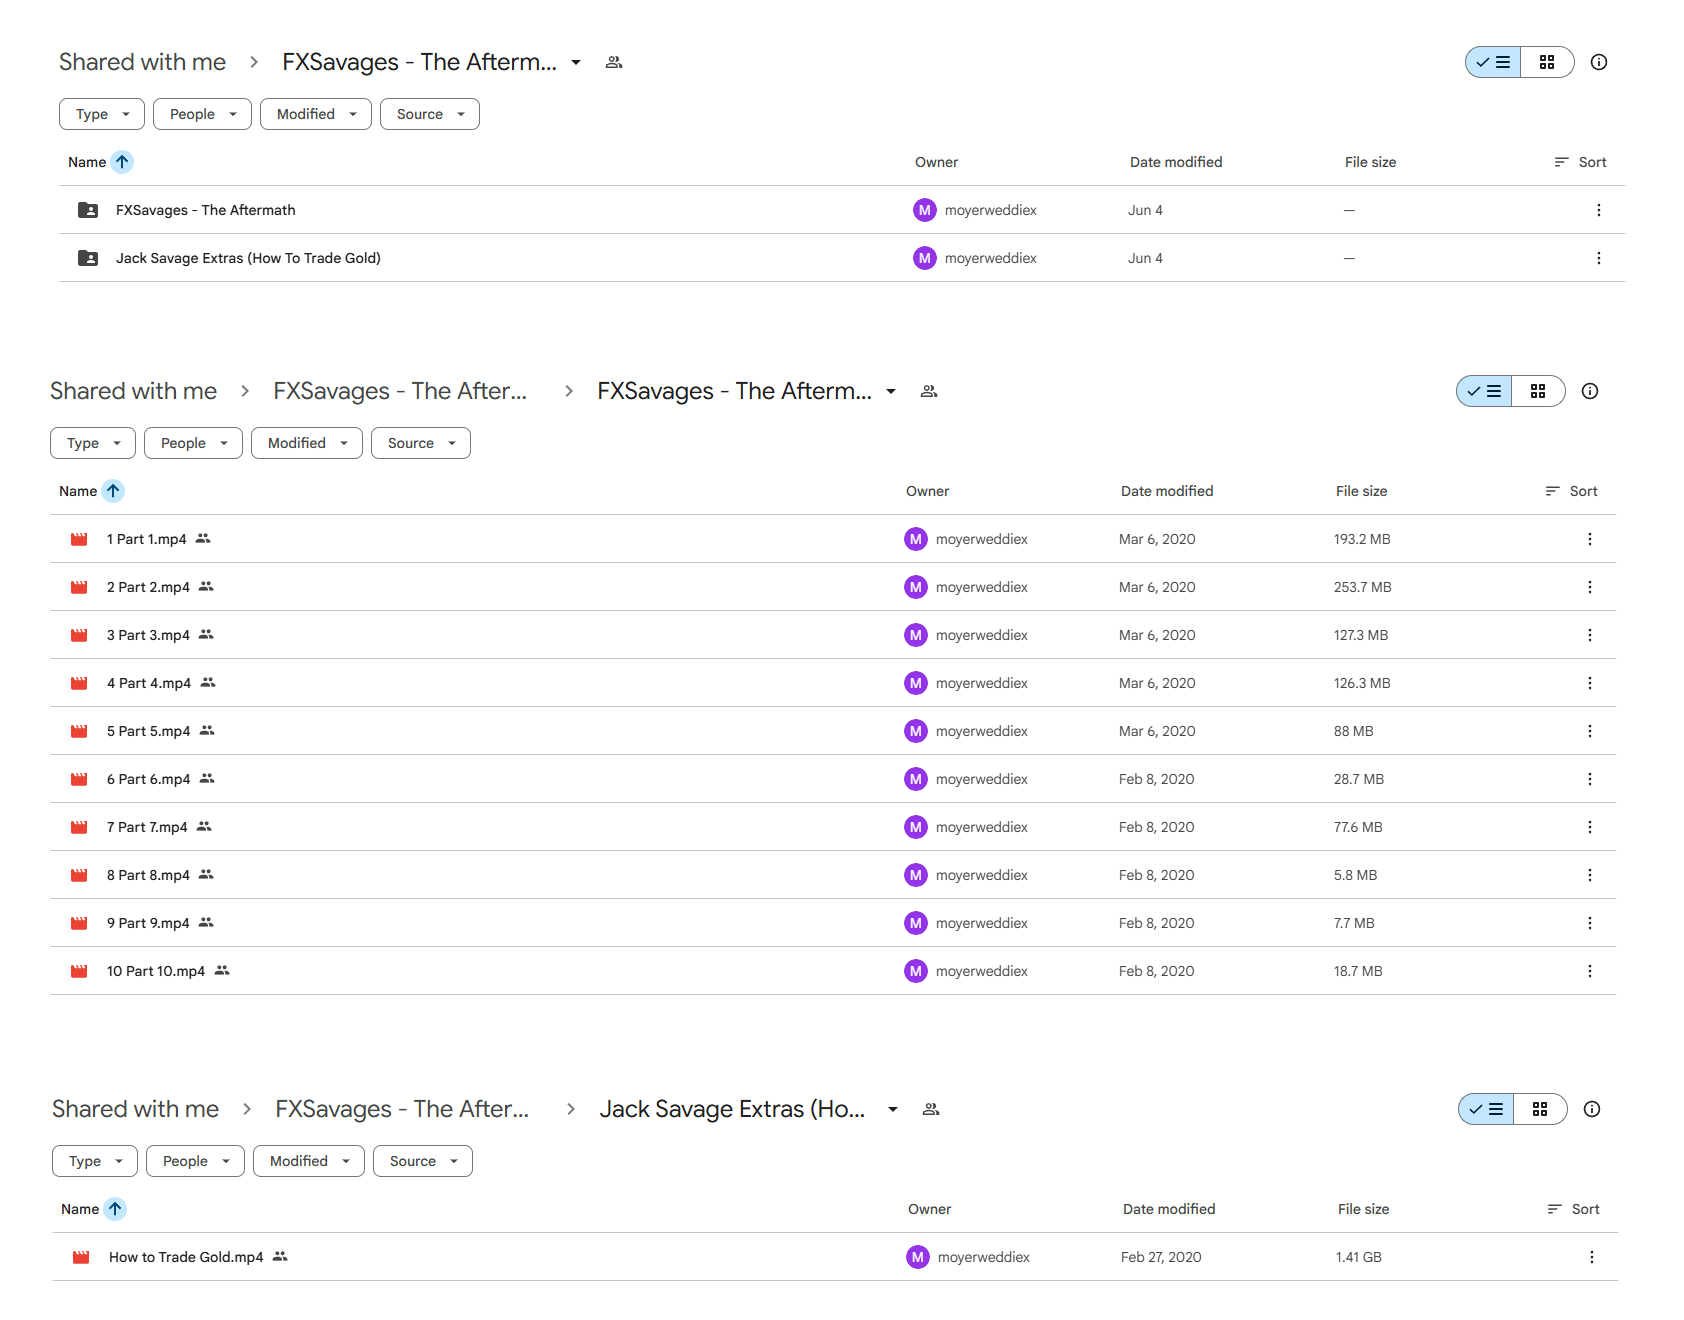Open more actions for Jack Savage Extras folder

pos(1599,258)
